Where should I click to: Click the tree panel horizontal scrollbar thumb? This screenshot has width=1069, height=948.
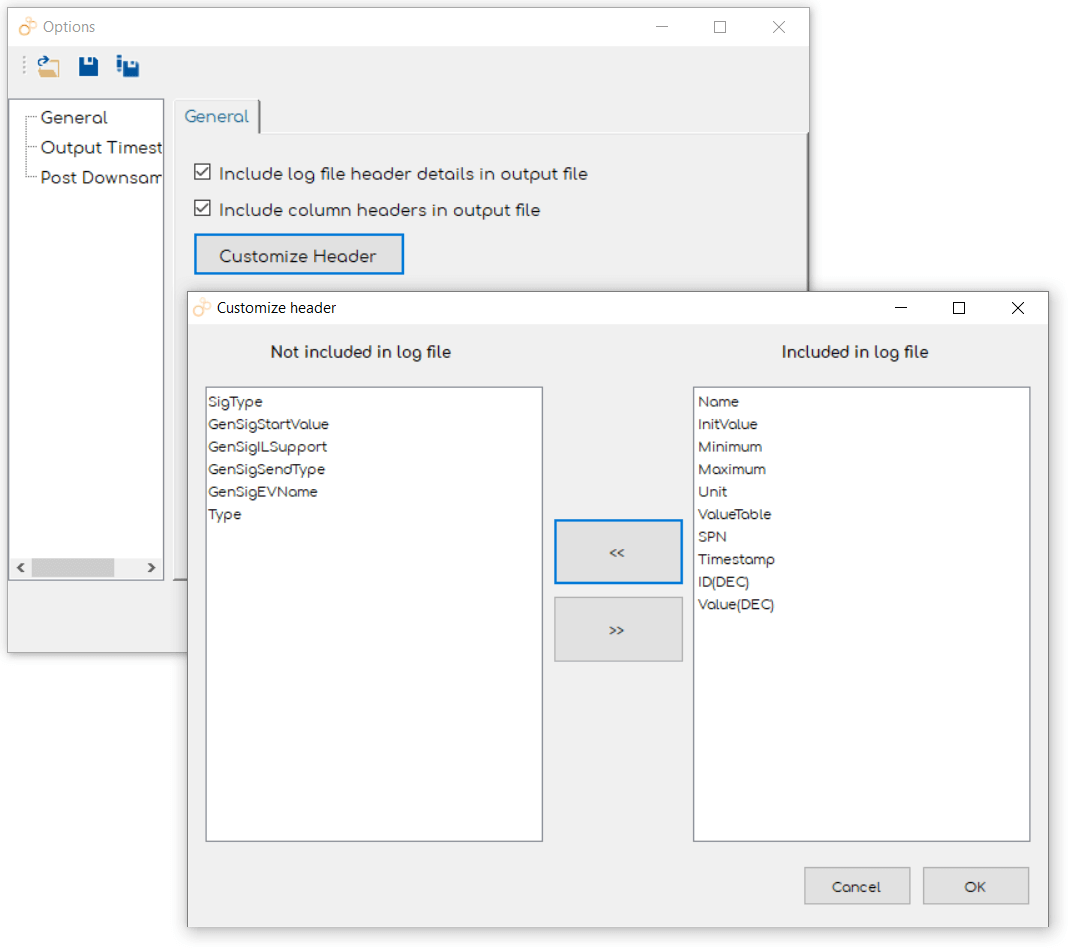(x=73, y=568)
